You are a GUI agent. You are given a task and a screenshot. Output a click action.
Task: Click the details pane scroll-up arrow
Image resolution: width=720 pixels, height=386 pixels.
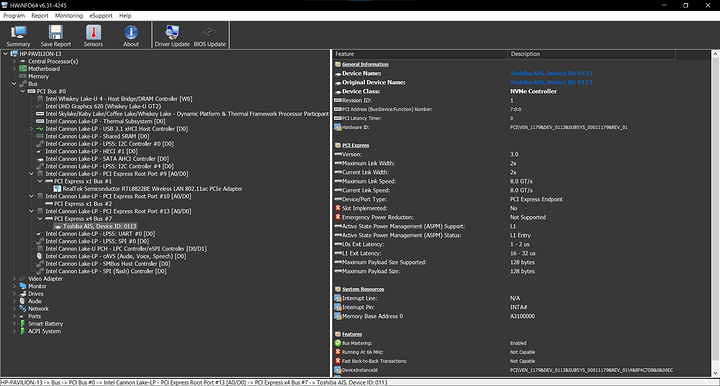click(715, 54)
